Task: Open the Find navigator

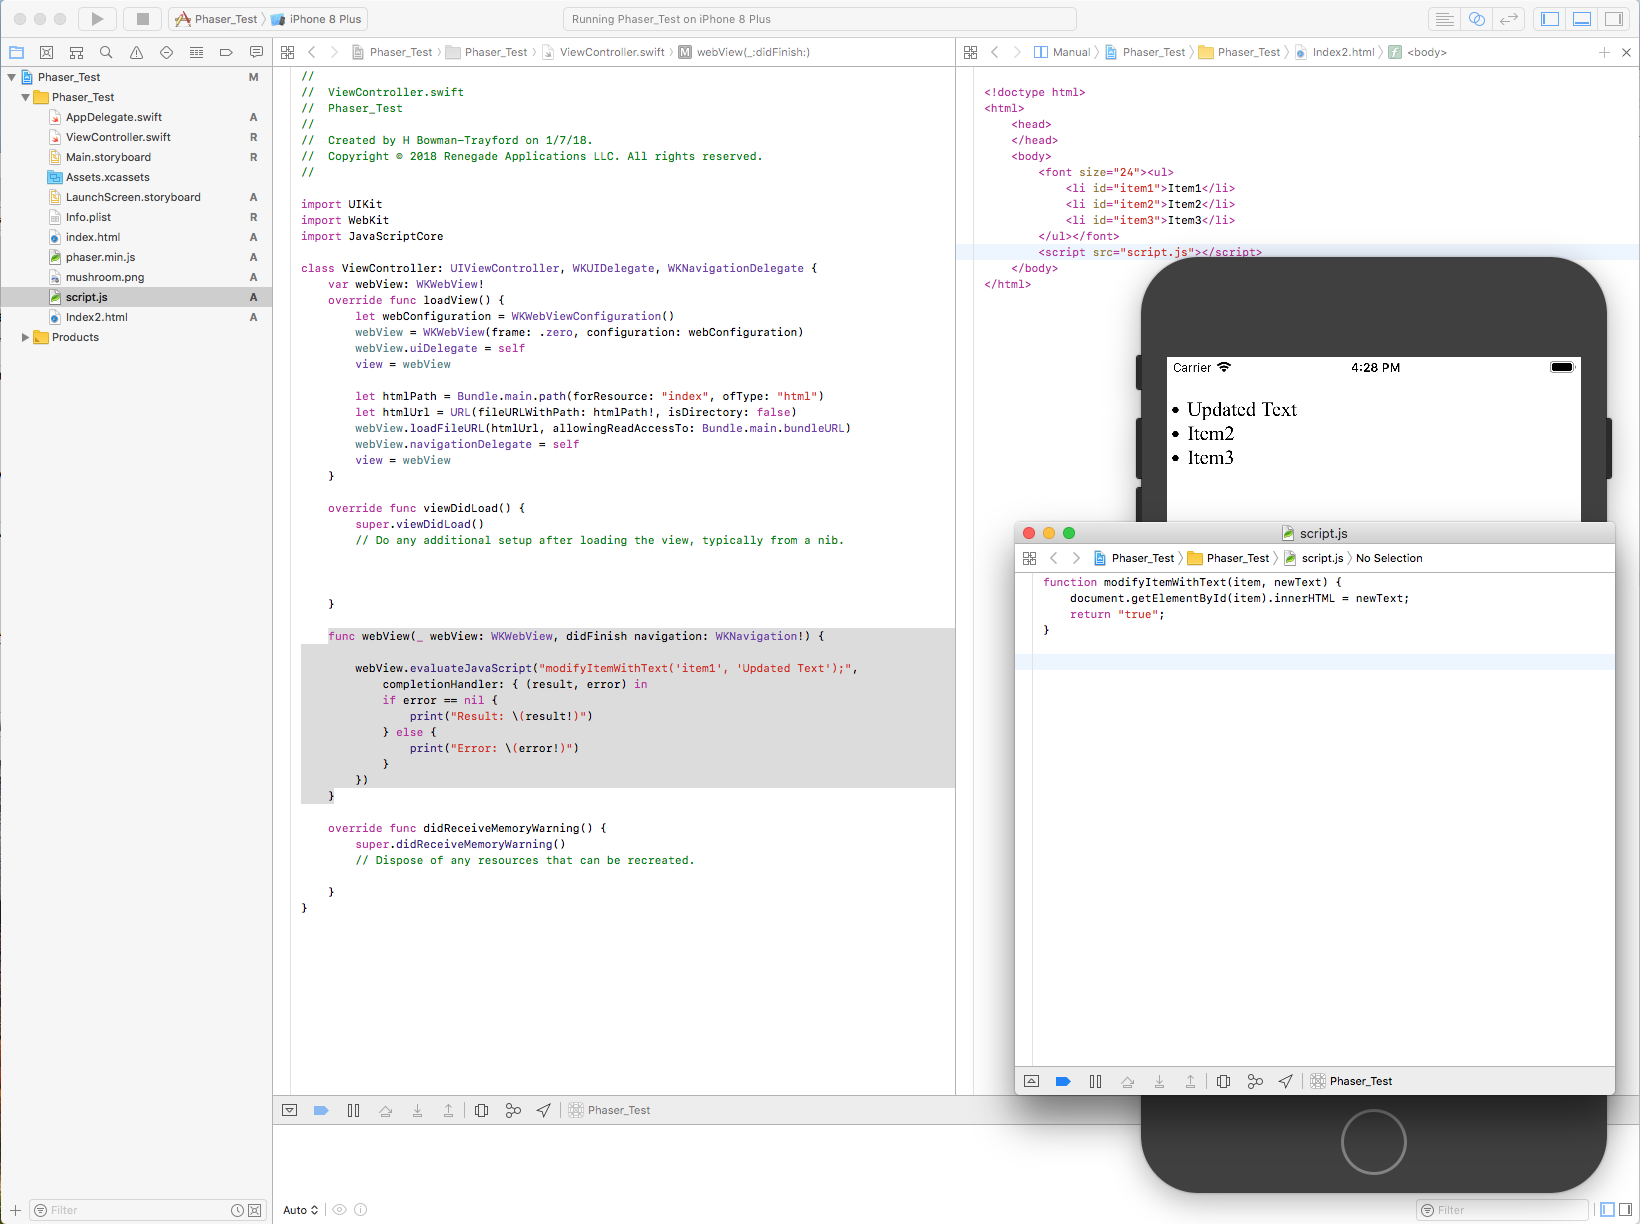Action: coord(106,52)
